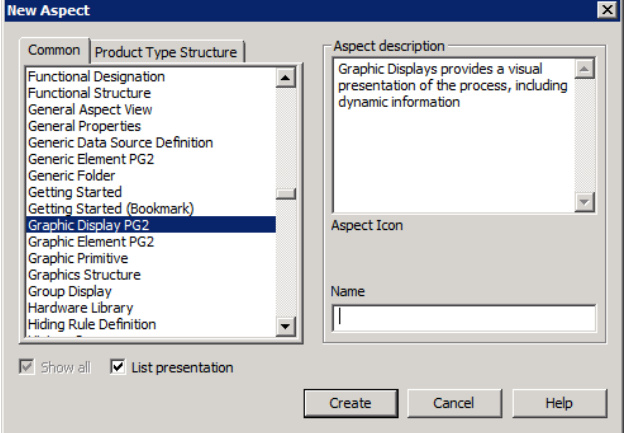Open Help for New Aspect
The height and width of the screenshot is (433, 625).
pos(558,403)
